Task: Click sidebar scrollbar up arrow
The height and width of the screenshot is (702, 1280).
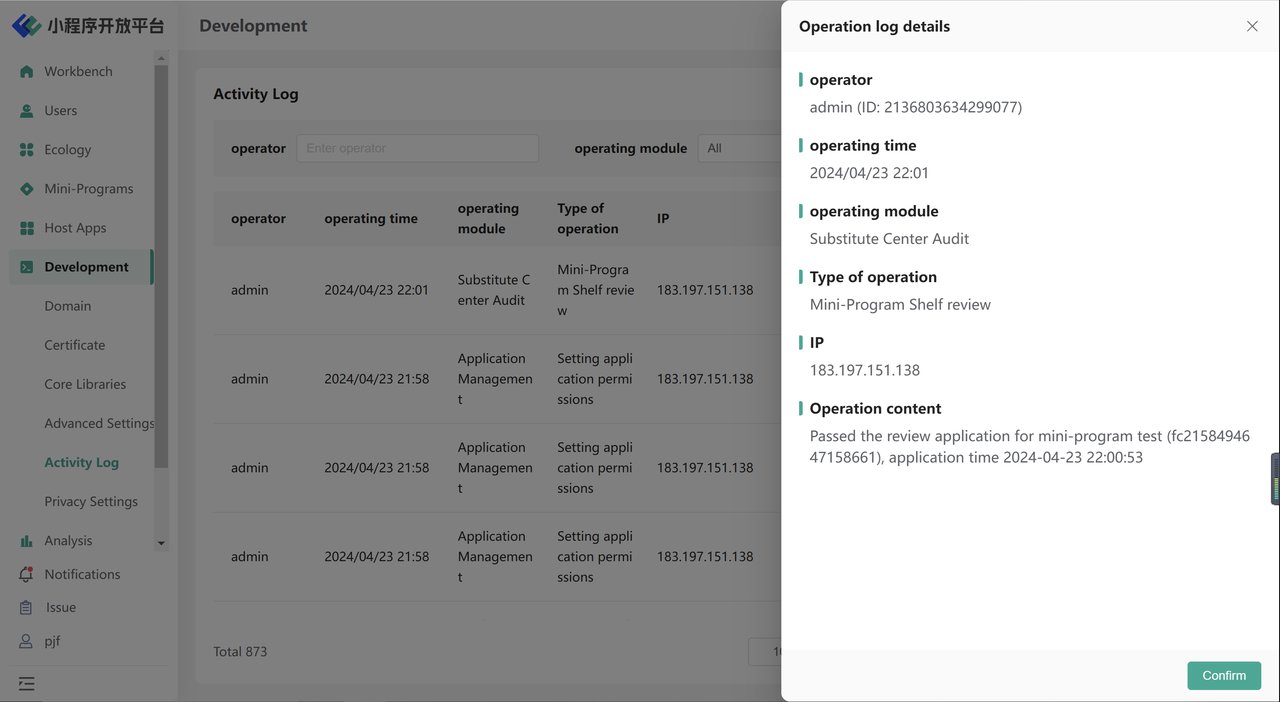Action: click(x=161, y=58)
